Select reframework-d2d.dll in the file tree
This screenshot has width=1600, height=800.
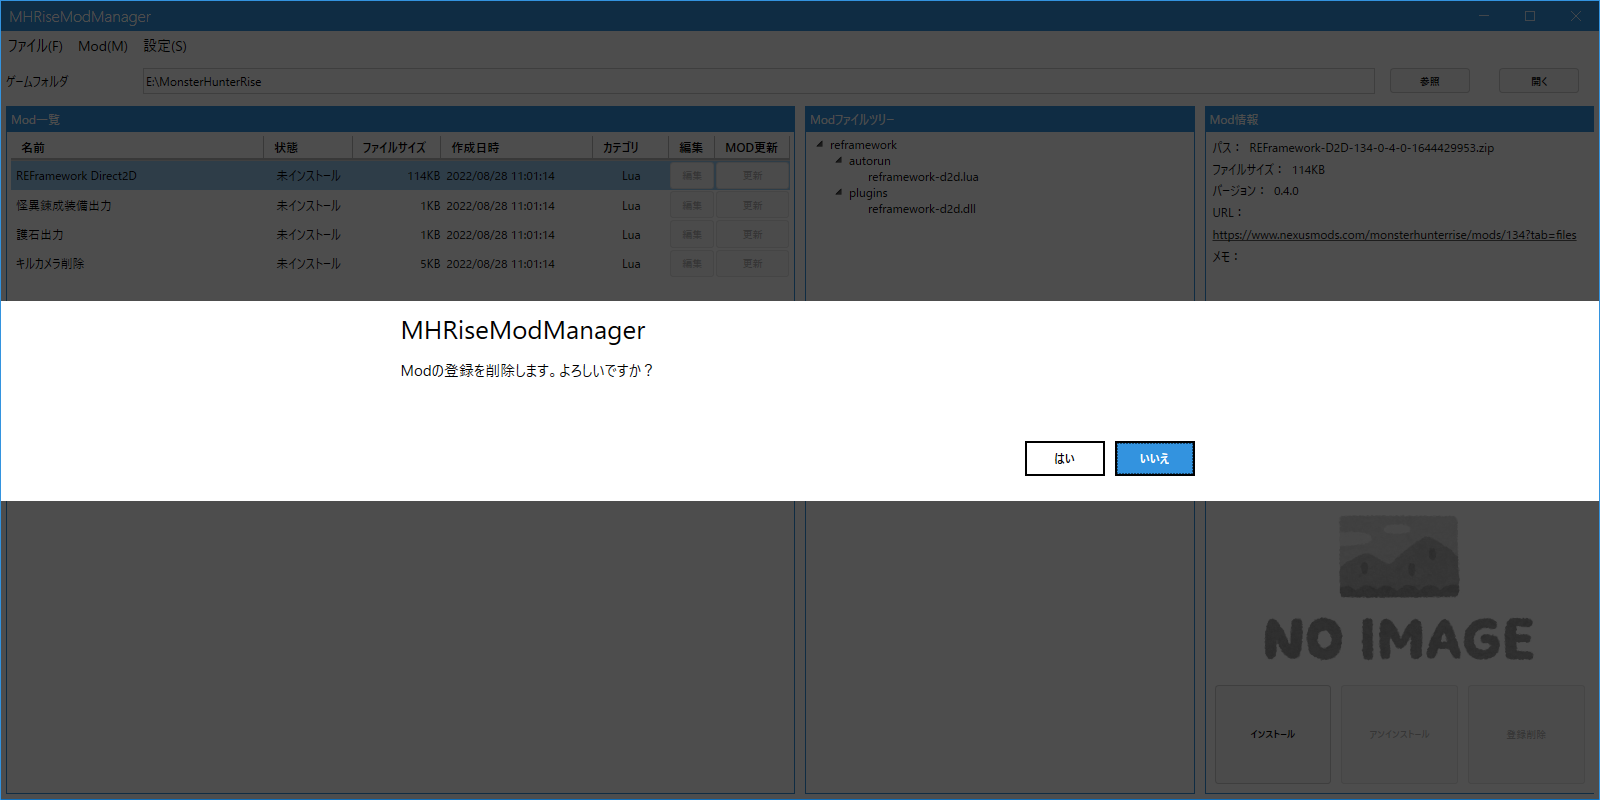pyautogui.click(x=921, y=209)
